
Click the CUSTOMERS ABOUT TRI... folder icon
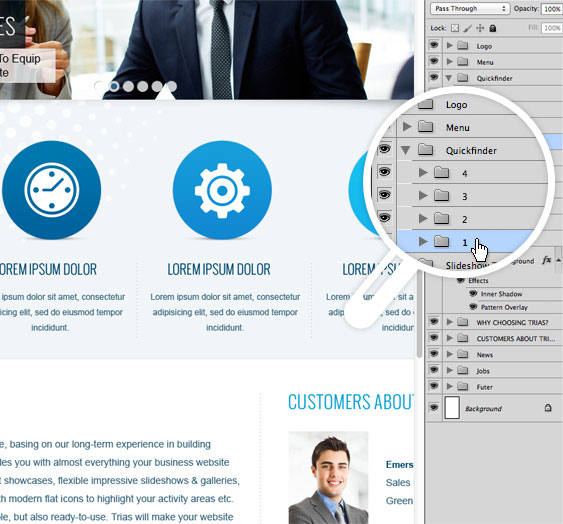click(x=462, y=338)
